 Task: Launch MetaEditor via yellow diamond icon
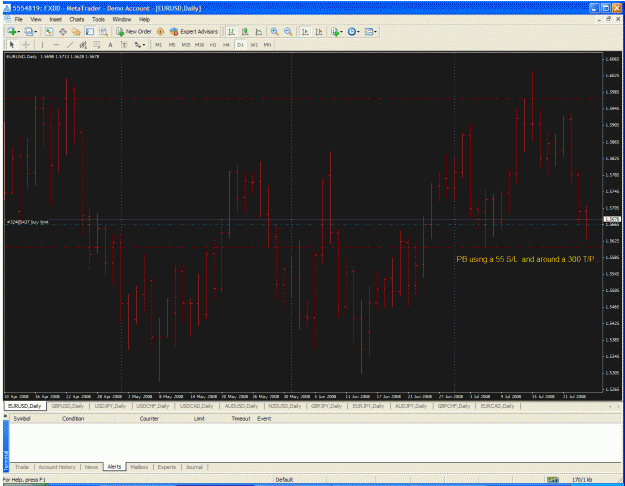tap(161, 31)
